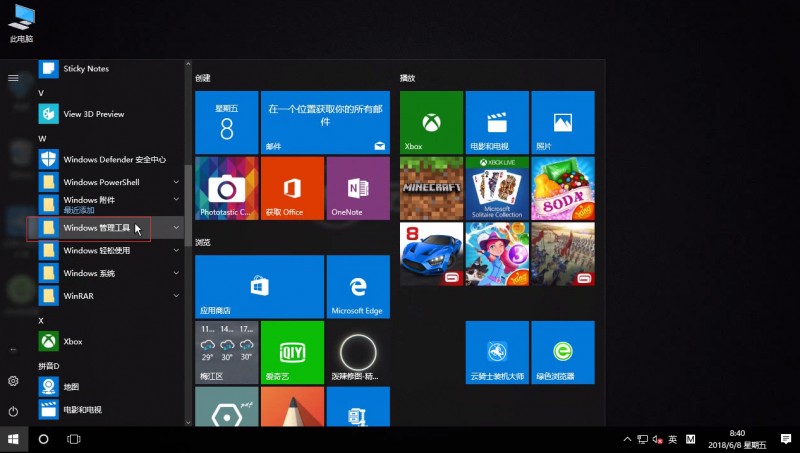The height and width of the screenshot is (453, 800).
Task: Launch the 爱奇艺 iQIYI tile
Action: pos(292,353)
